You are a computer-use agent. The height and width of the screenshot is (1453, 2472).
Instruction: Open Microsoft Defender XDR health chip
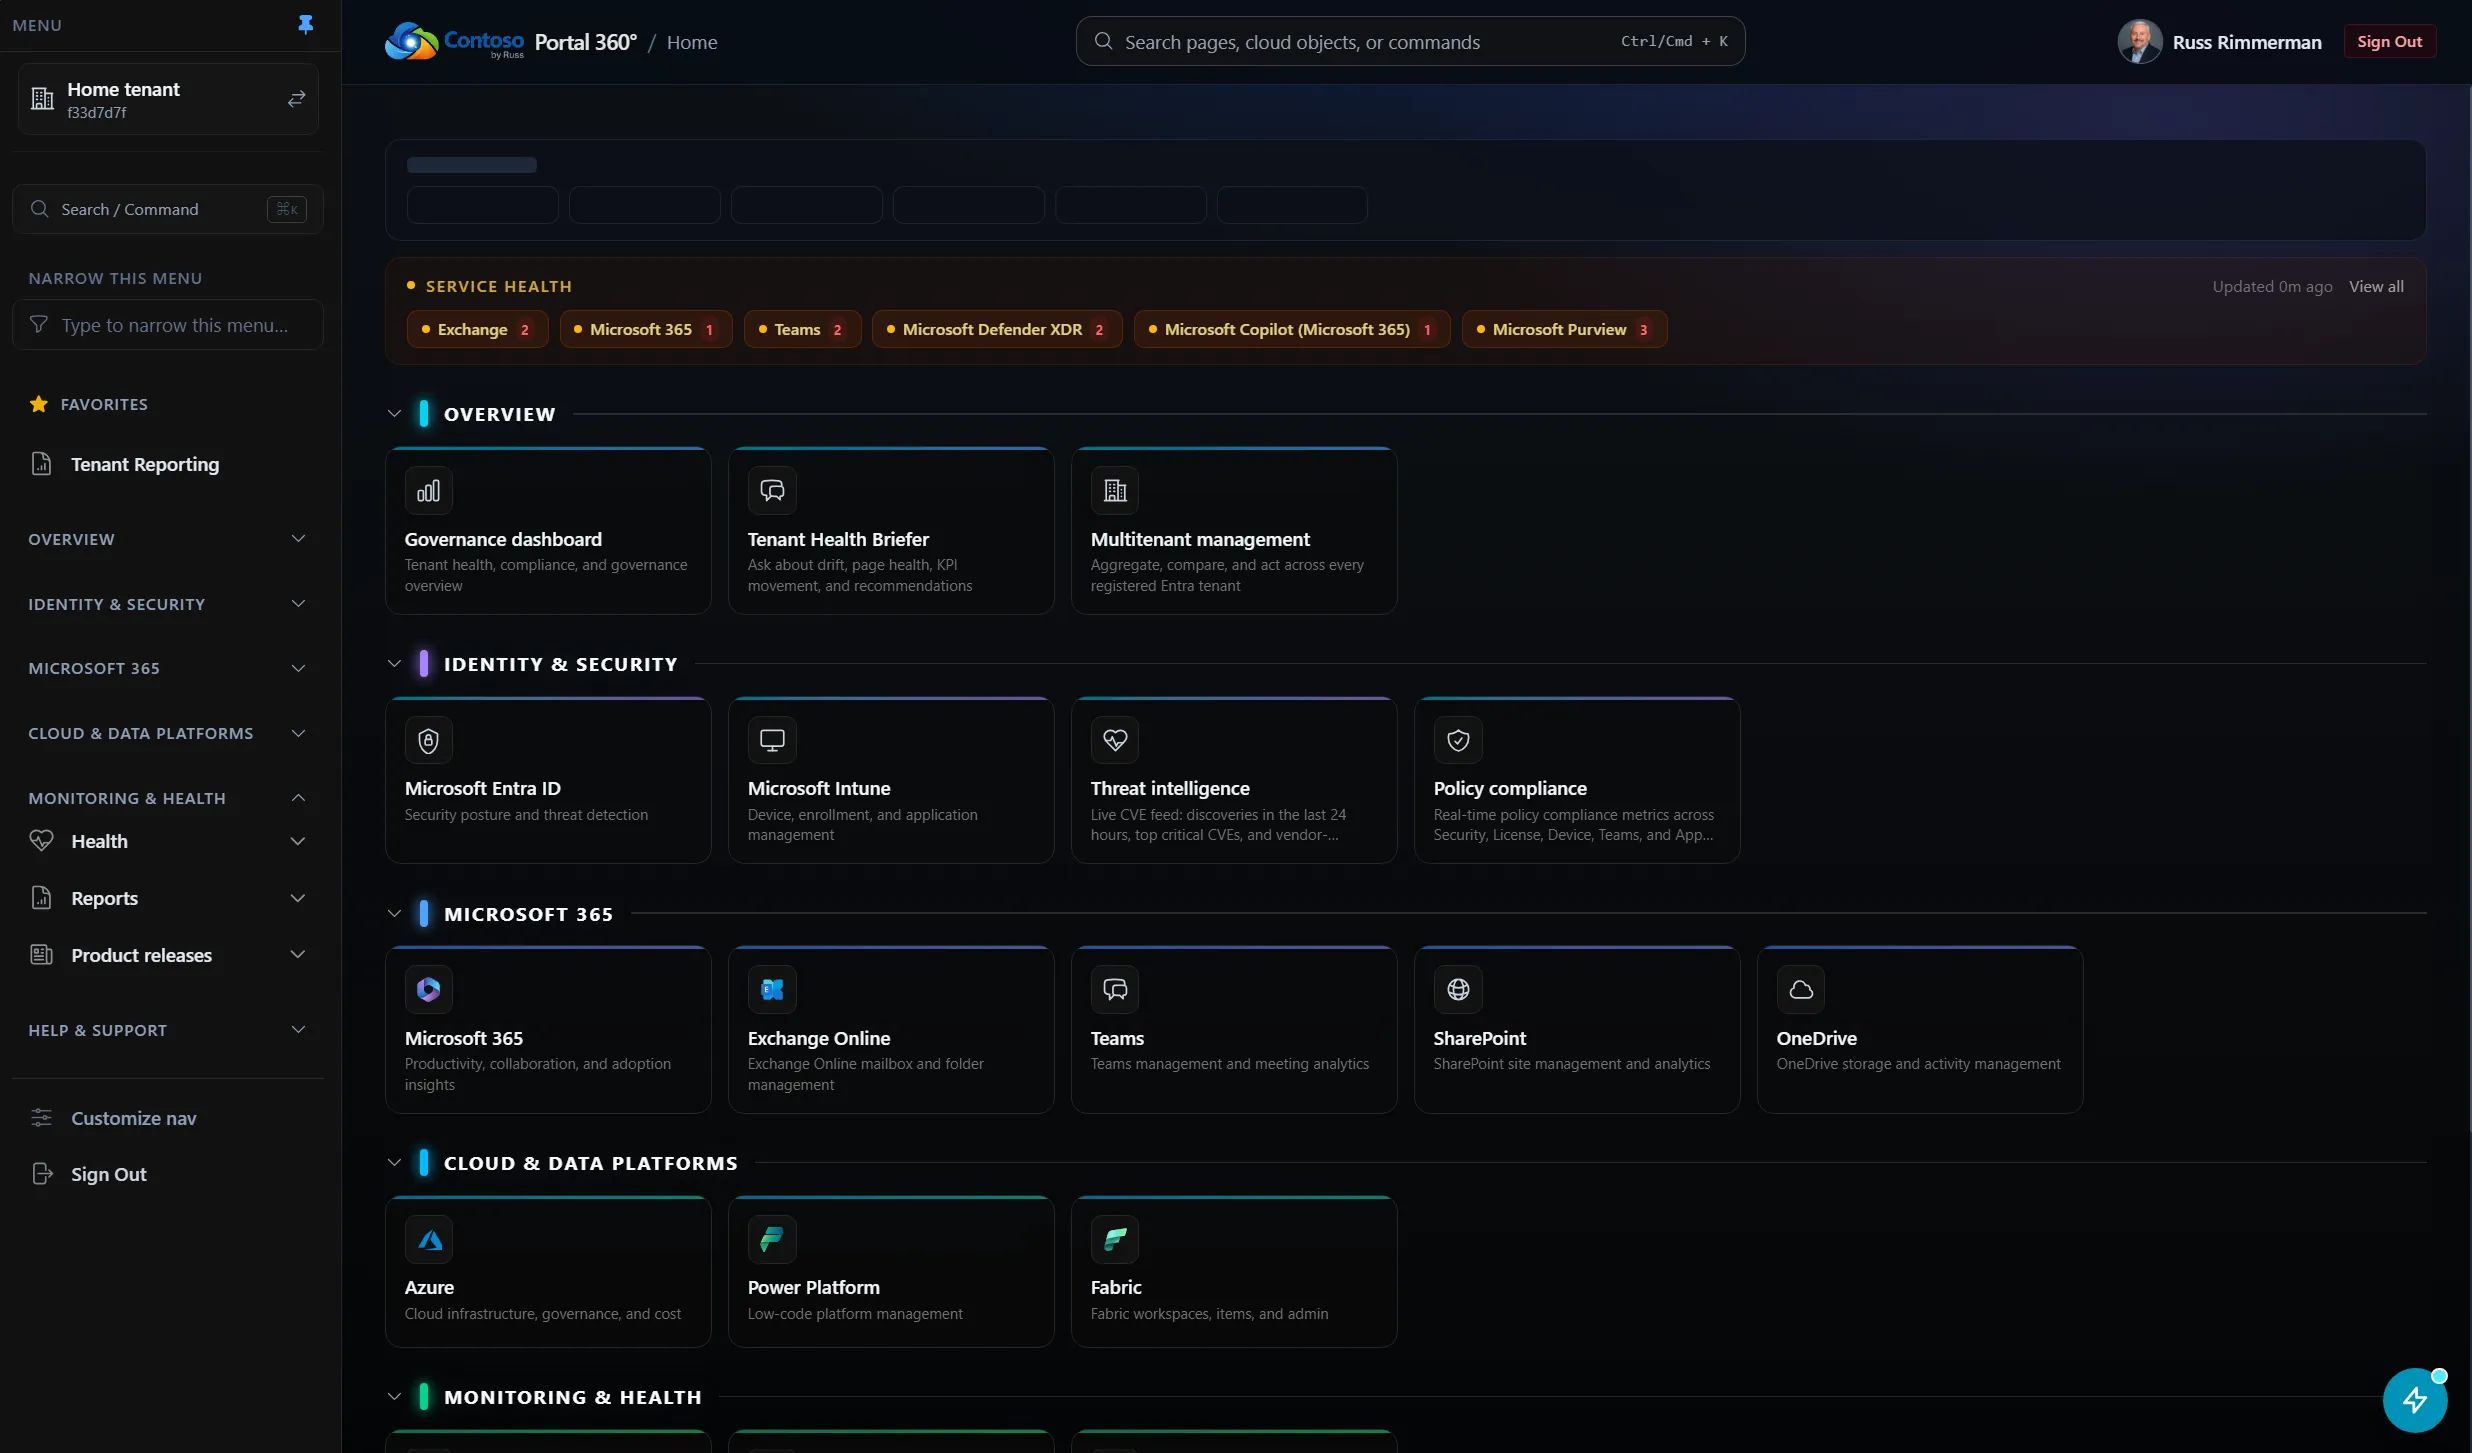click(997, 330)
